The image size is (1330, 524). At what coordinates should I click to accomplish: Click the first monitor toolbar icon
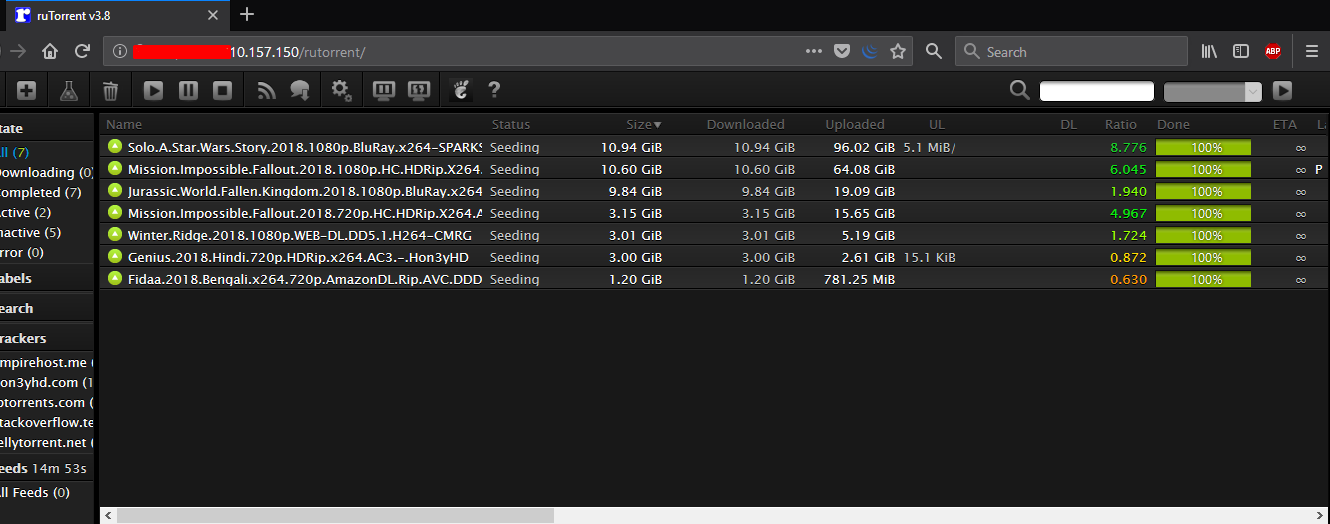point(383,91)
